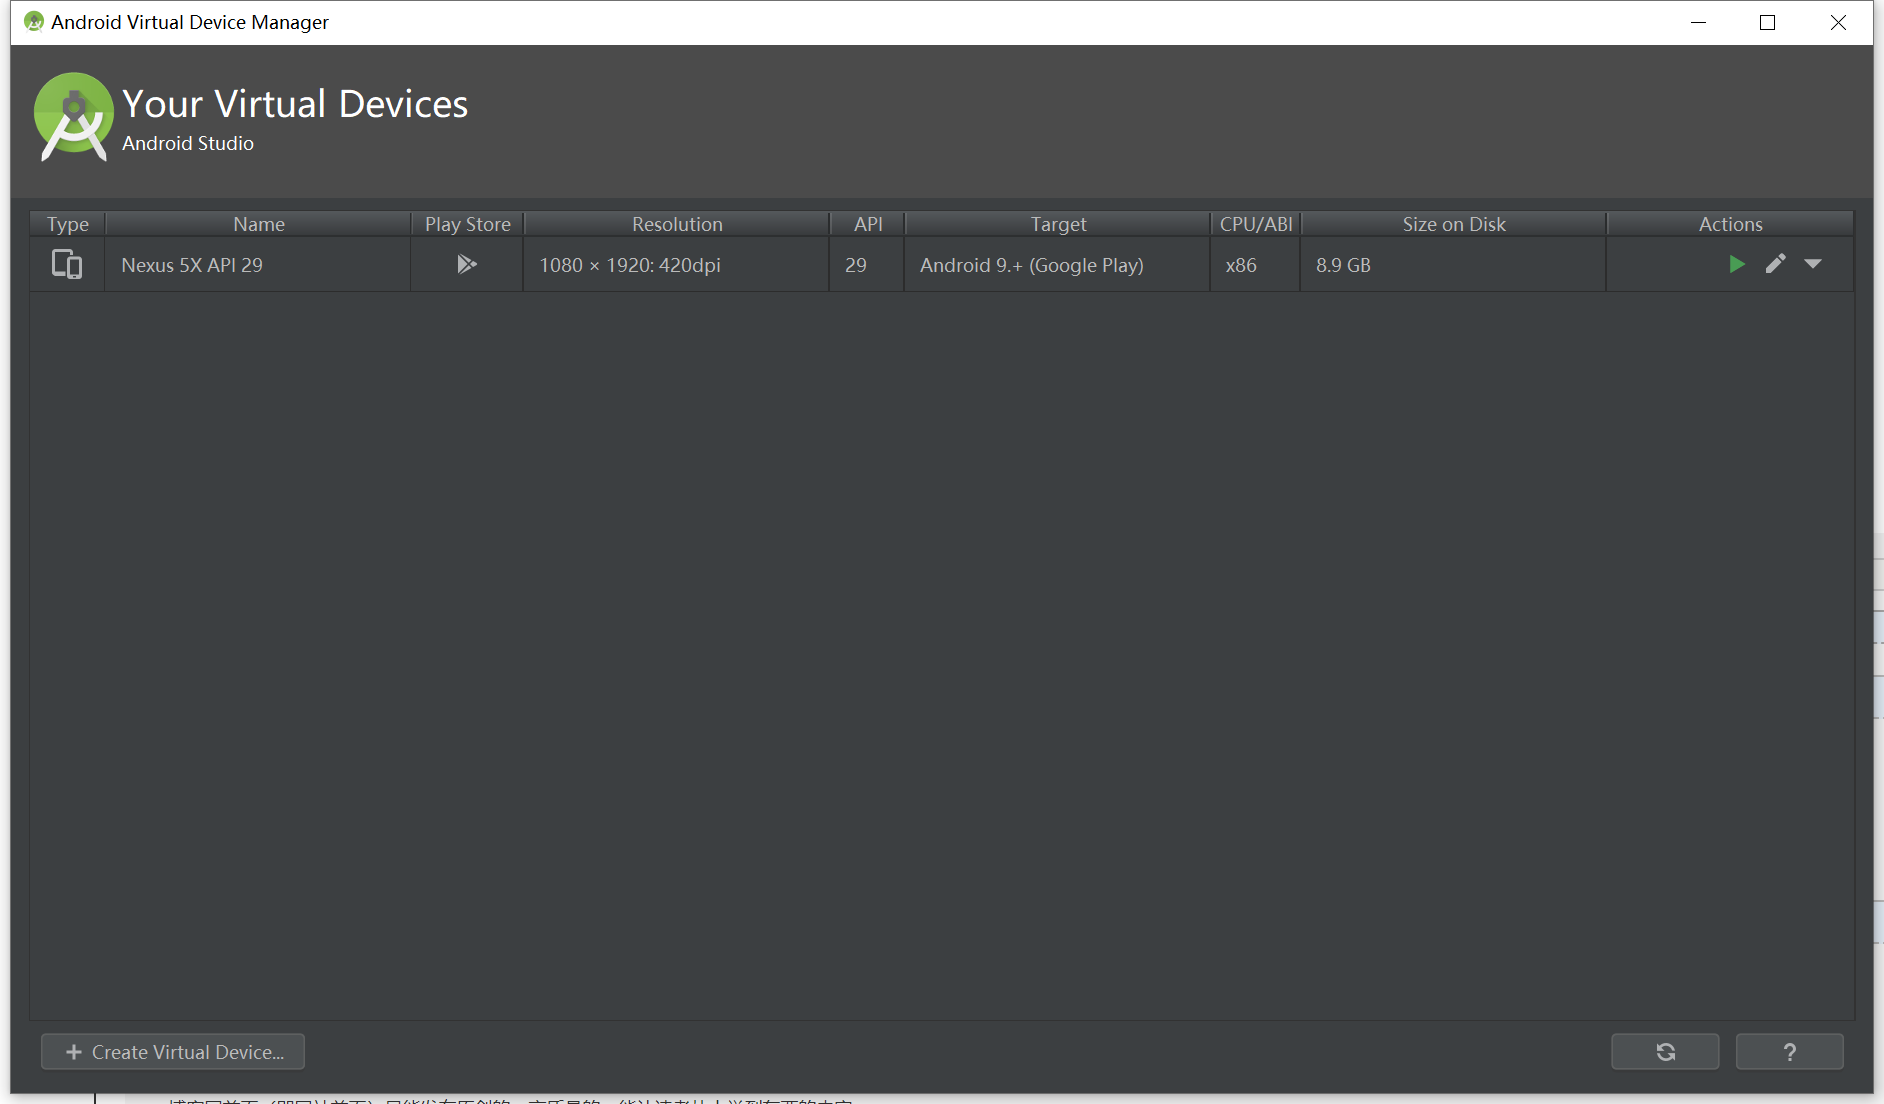Click the Actions column header
The height and width of the screenshot is (1104, 1884).
(x=1730, y=224)
